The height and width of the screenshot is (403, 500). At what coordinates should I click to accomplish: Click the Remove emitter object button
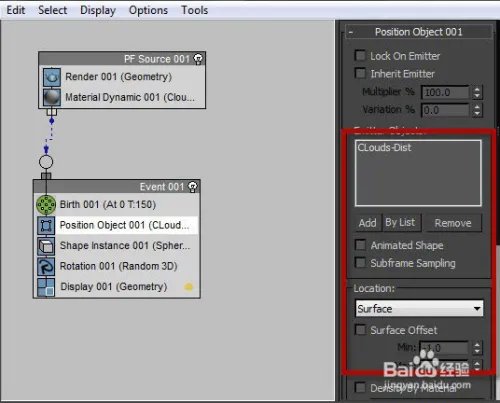pyautogui.click(x=453, y=223)
